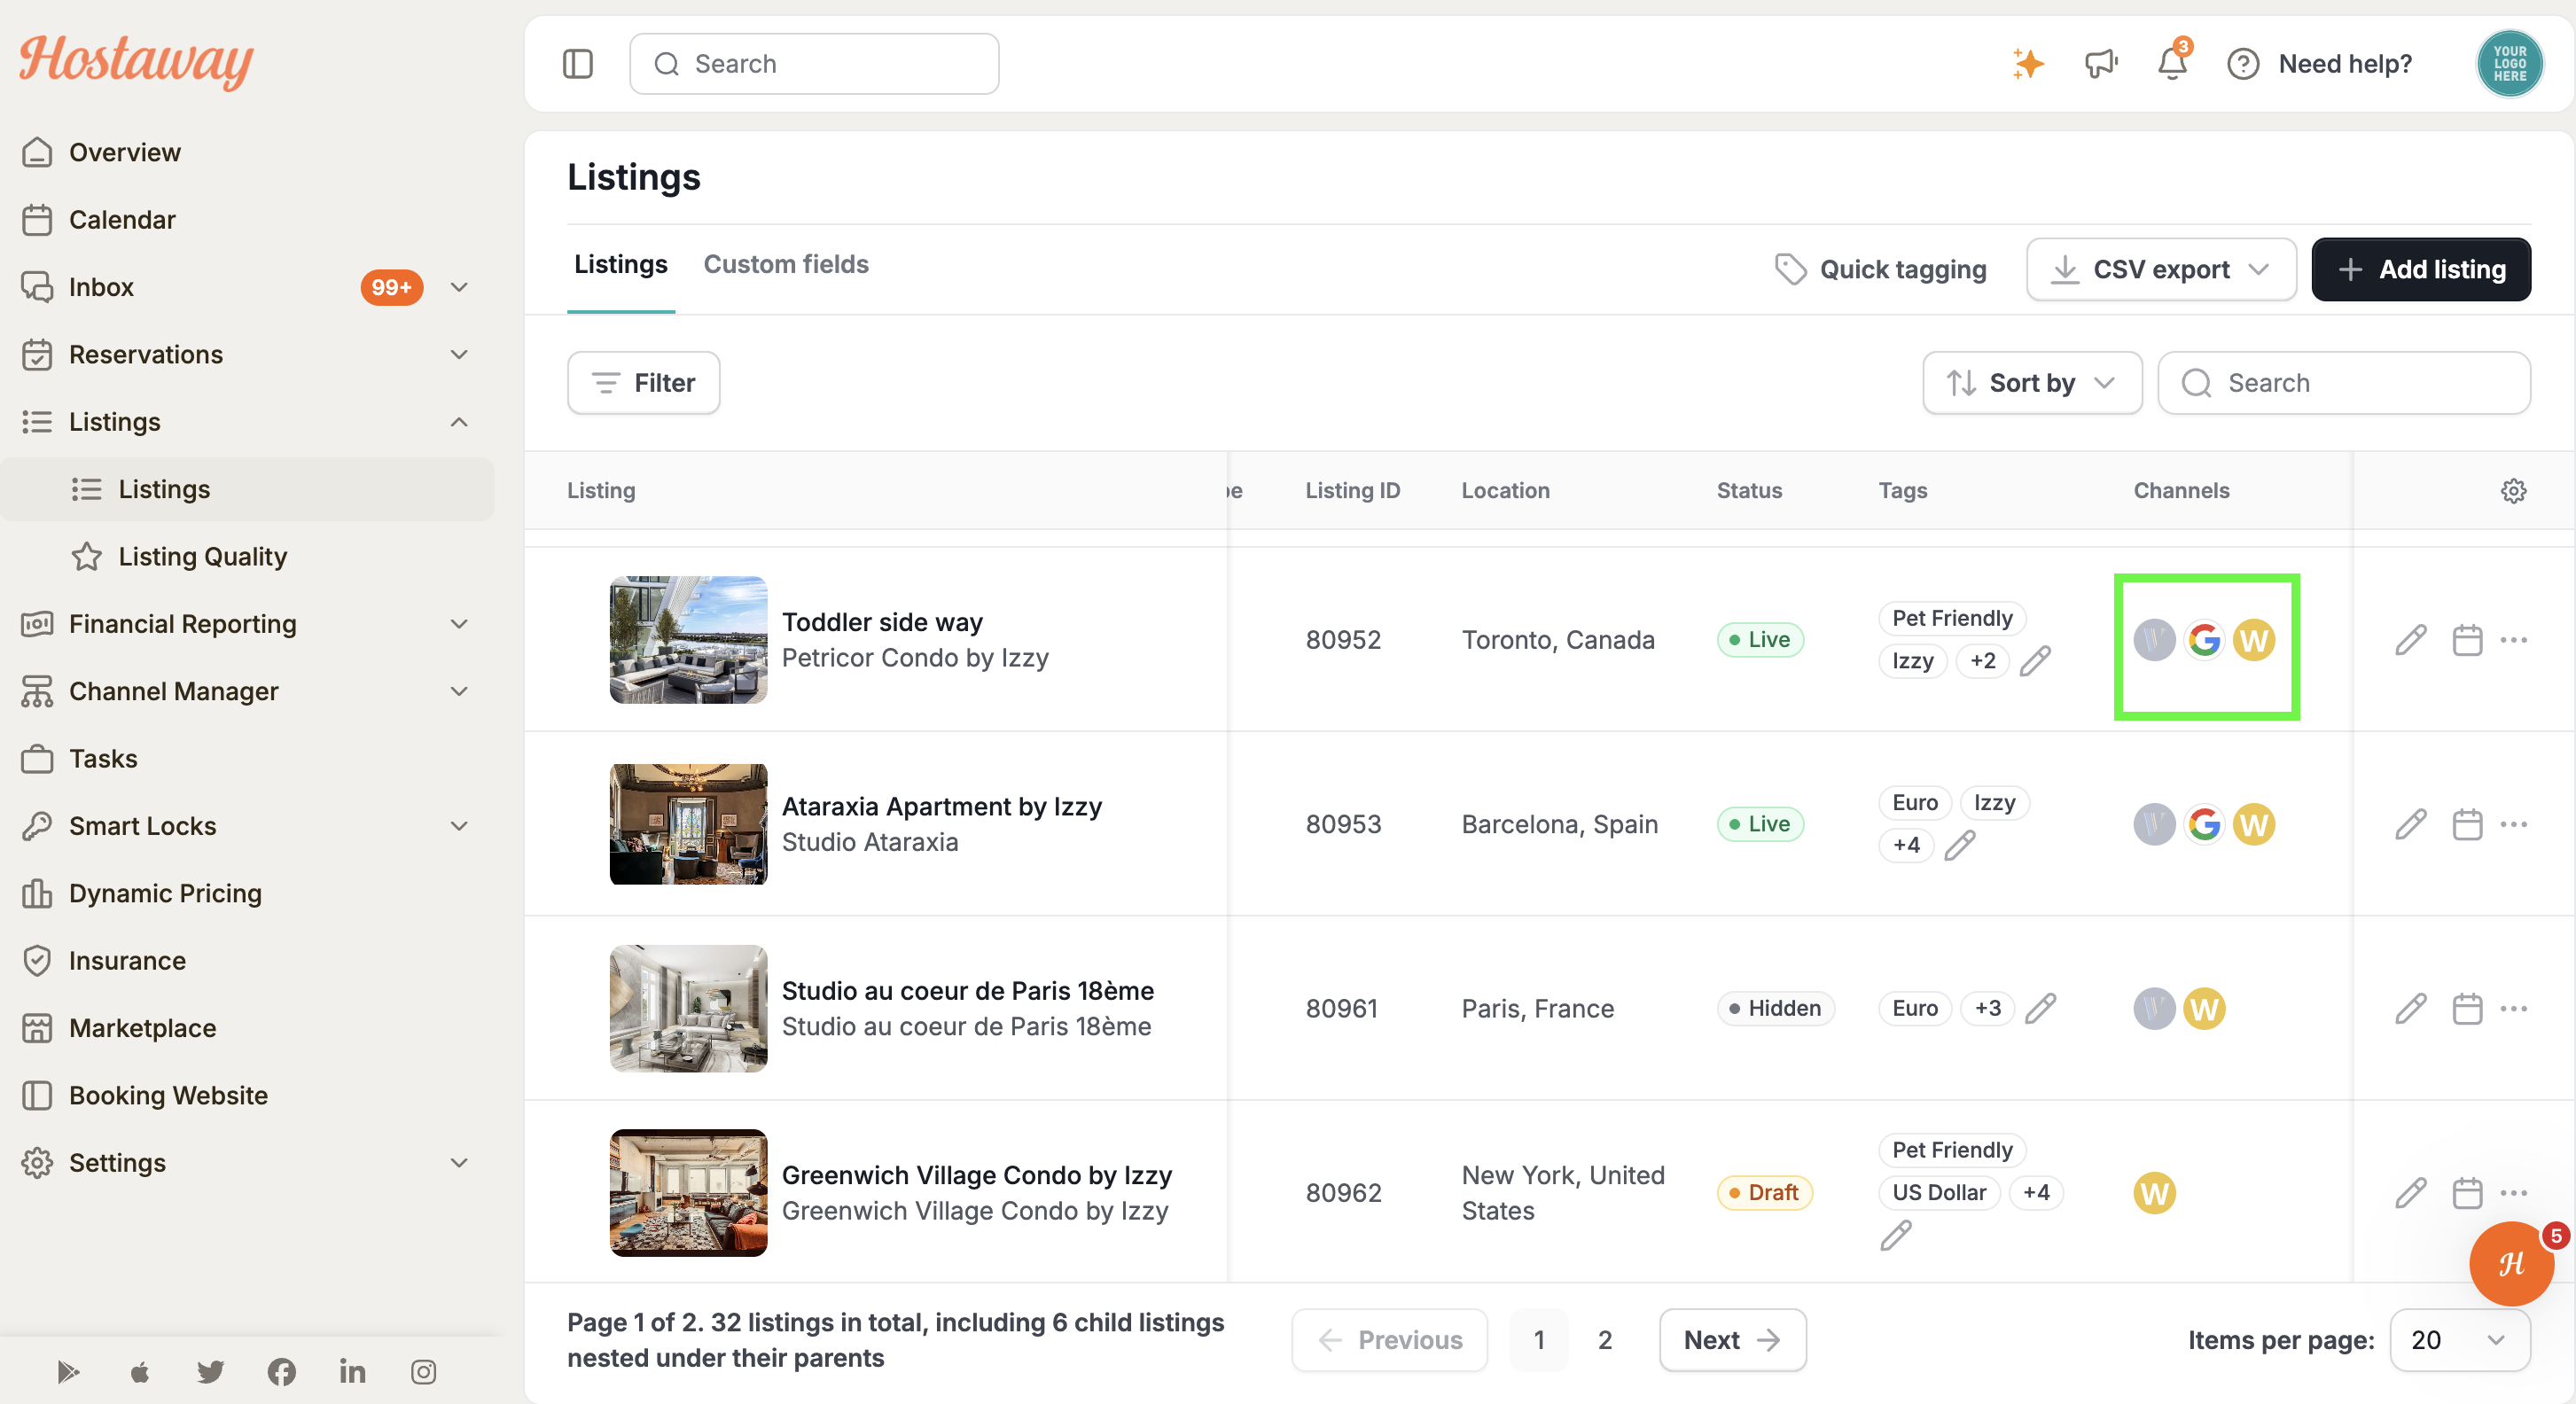Open the Twitter link in sidebar footer
The image size is (2576, 1404).
[210, 1371]
